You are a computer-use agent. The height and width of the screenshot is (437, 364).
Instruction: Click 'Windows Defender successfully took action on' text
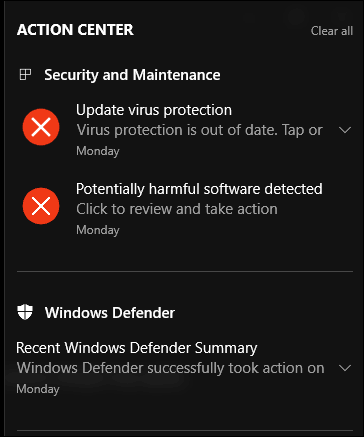click(x=170, y=368)
